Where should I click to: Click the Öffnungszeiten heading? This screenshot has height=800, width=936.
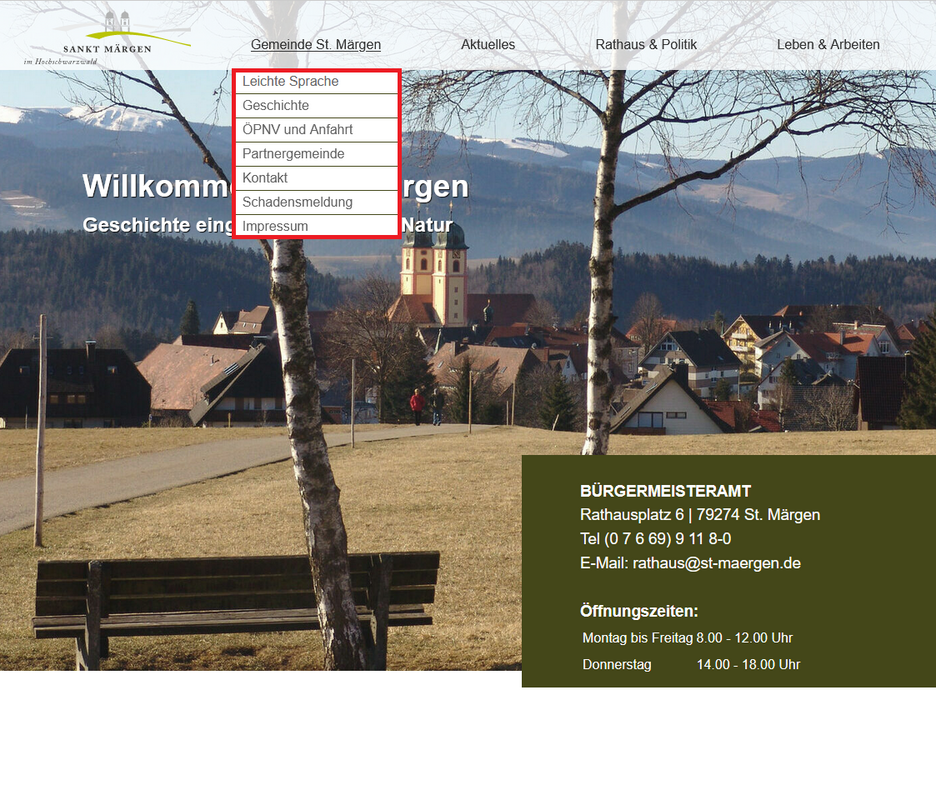(639, 611)
